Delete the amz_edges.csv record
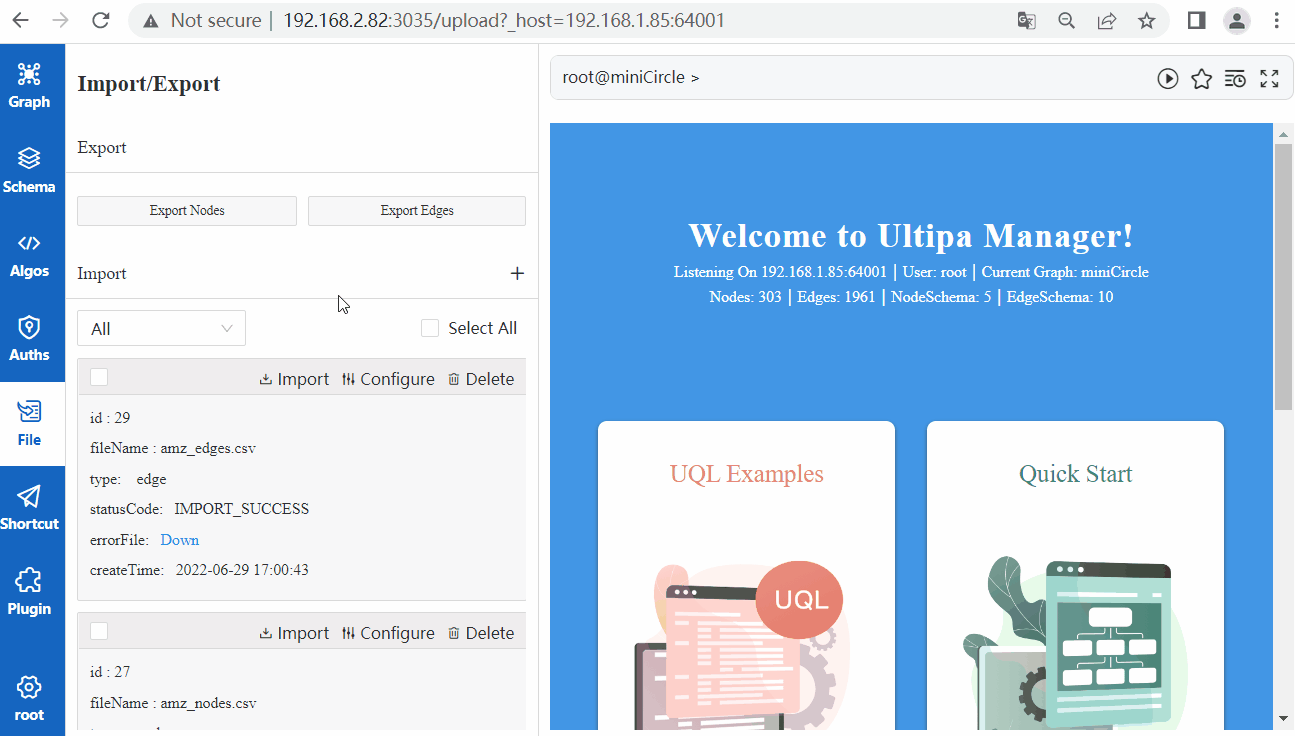The height and width of the screenshot is (736, 1295). (x=481, y=379)
